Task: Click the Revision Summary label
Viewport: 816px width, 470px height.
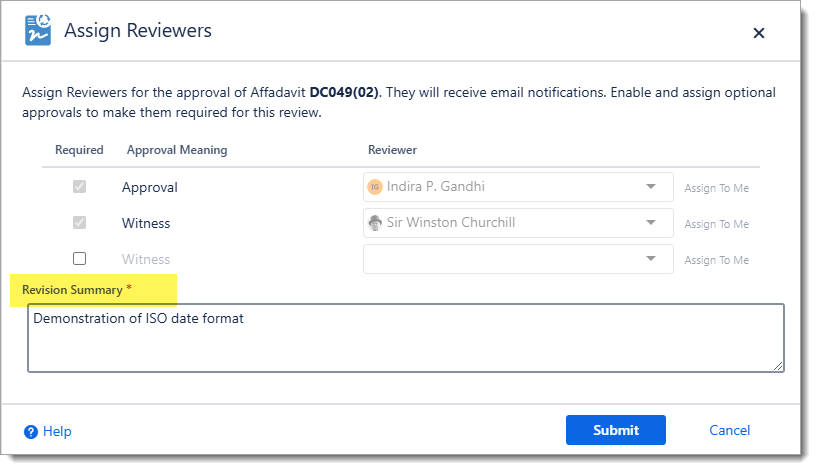Action: [71, 289]
